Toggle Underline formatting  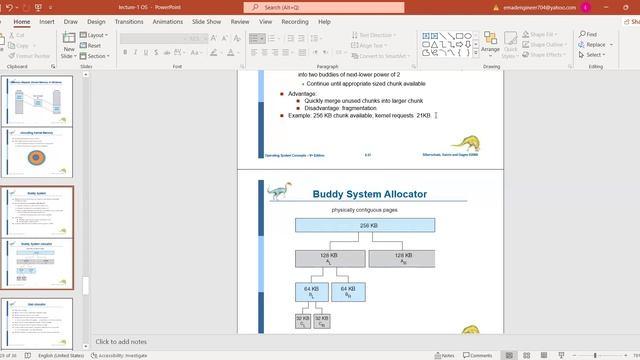(146, 52)
